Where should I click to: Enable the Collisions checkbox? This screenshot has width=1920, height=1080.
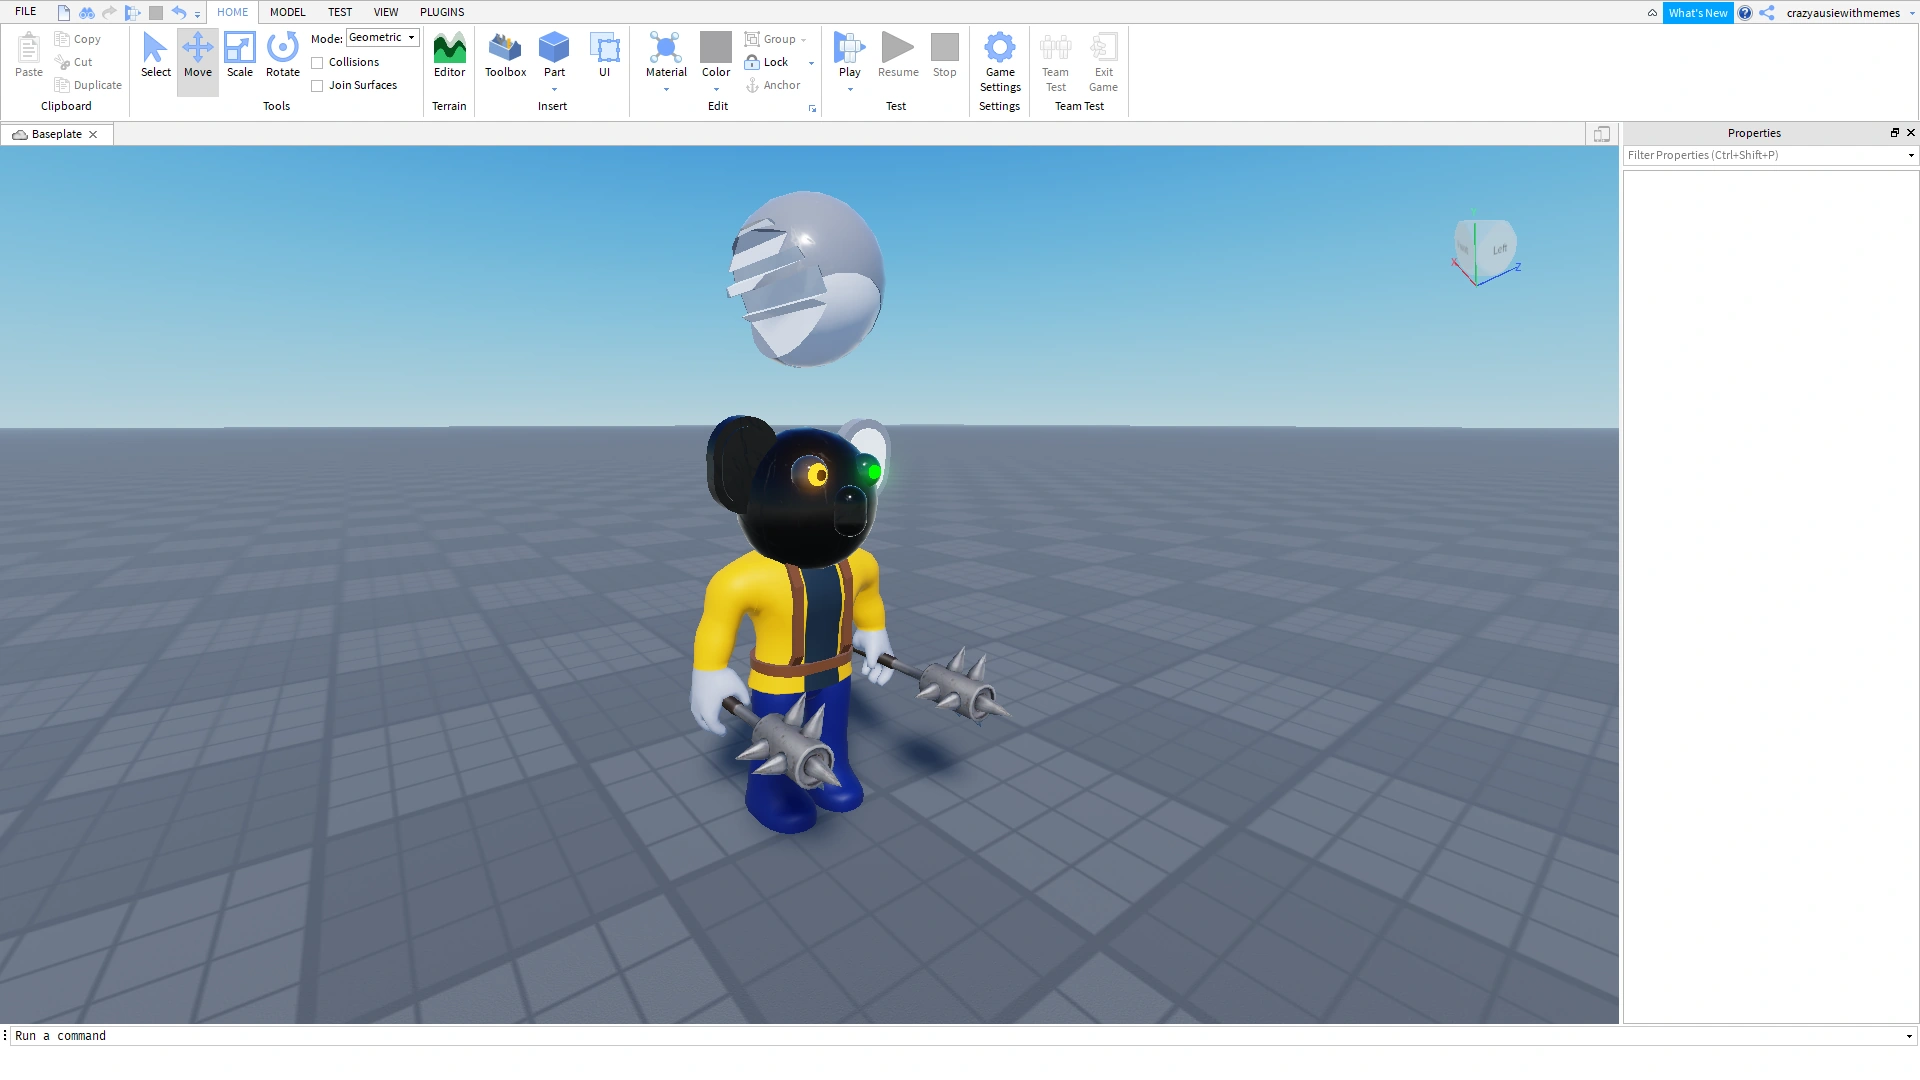click(x=317, y=63)
